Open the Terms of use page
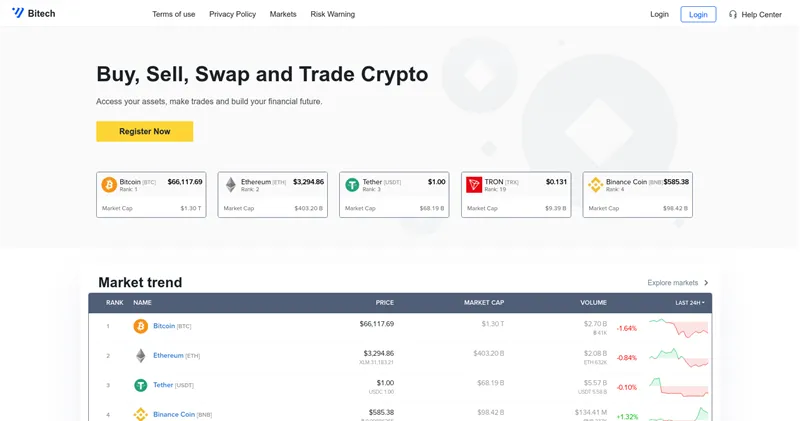 pyautogui.click(x=173, y=14)
